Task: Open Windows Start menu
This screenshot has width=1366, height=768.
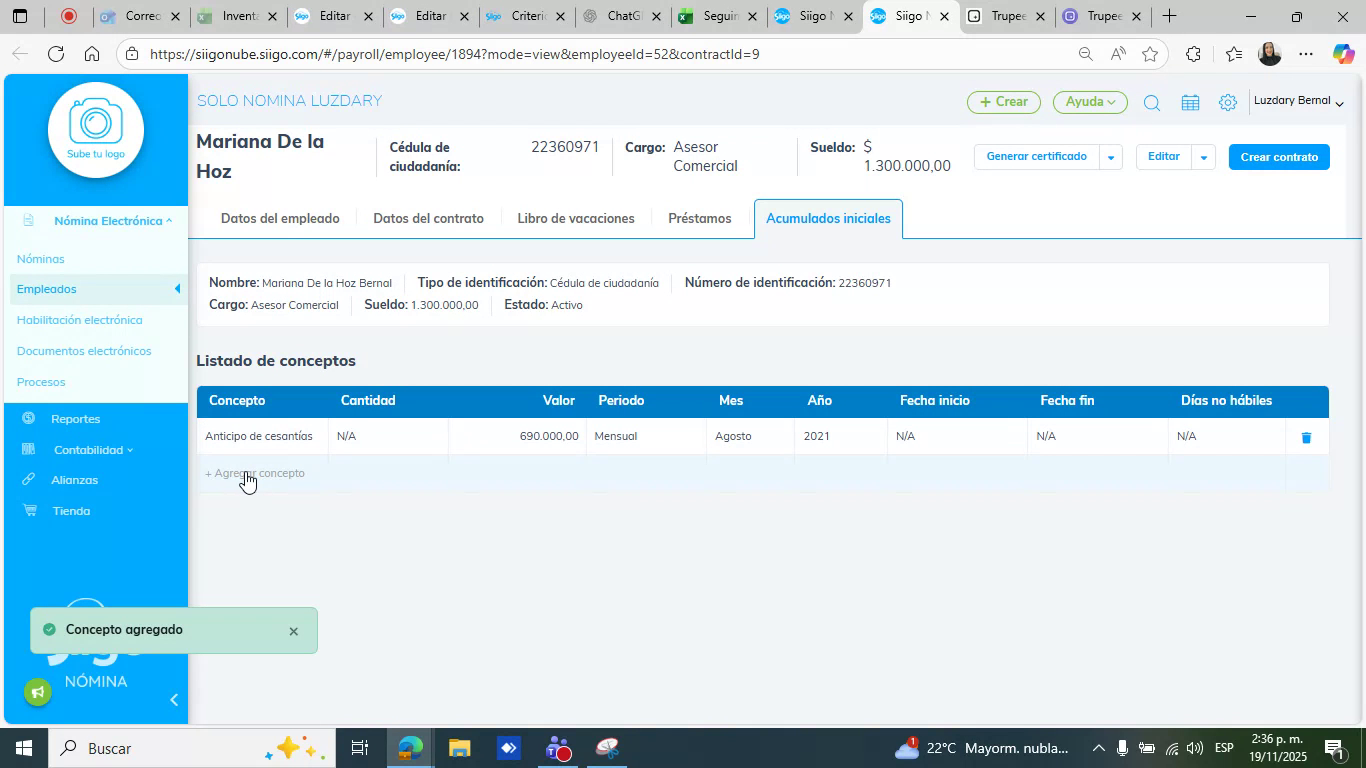Action: [x=22, y=748]
